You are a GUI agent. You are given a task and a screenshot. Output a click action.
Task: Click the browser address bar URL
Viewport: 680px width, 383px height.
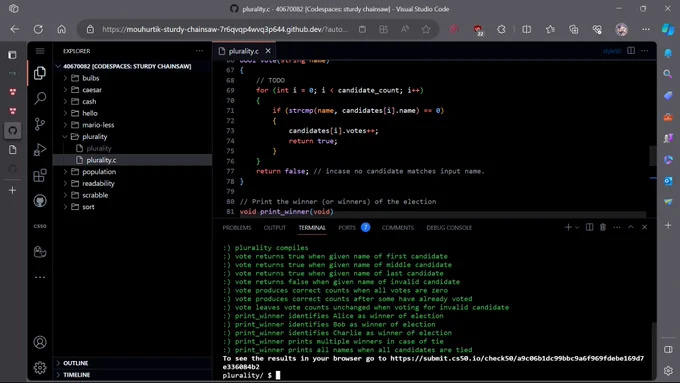coord(225,29)
